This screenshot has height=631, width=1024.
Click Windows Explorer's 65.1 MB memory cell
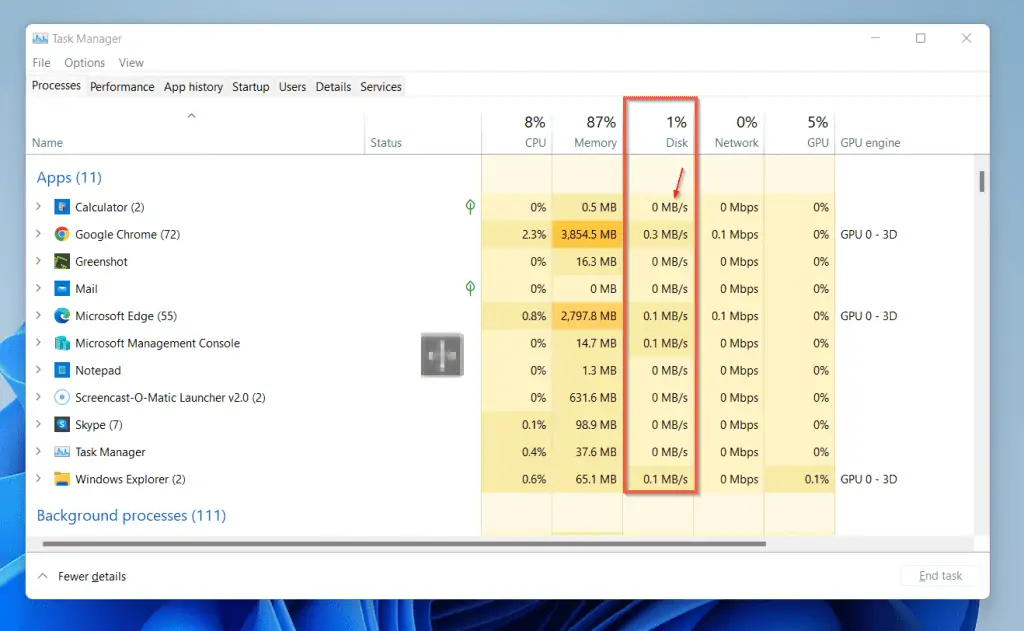pos(588,479)
